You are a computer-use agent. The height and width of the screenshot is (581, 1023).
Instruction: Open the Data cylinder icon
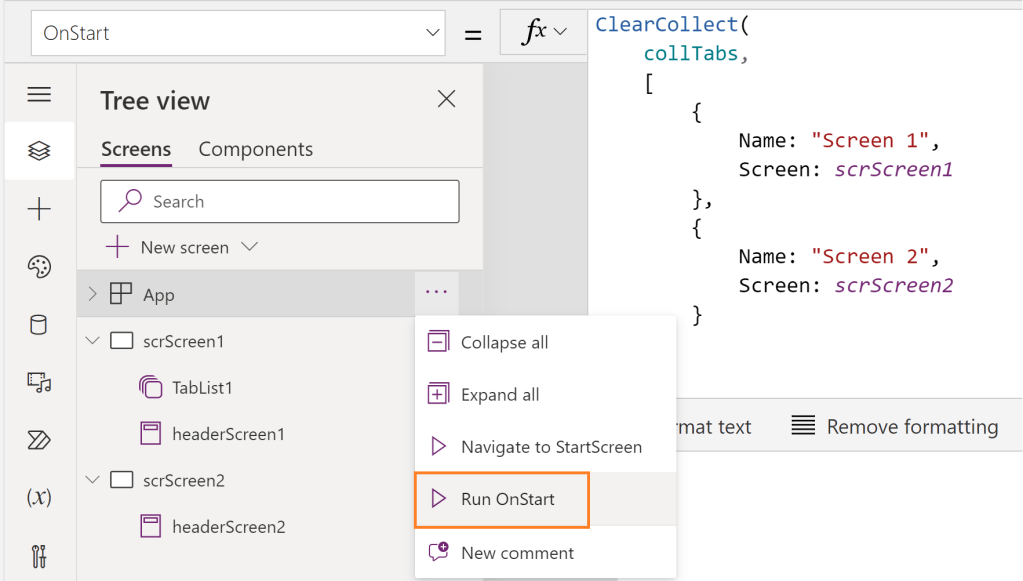39,324
